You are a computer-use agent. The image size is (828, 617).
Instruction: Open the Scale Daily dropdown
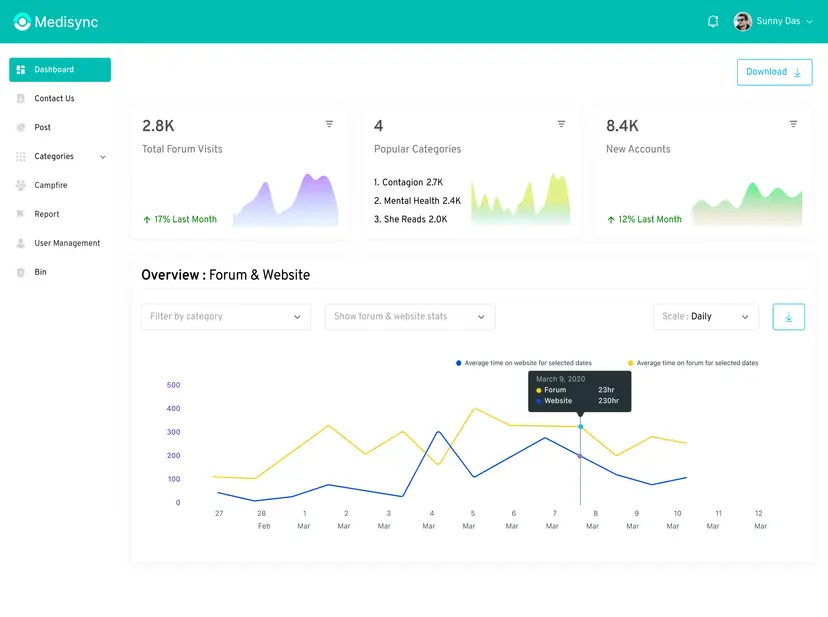tap(706, 316)
